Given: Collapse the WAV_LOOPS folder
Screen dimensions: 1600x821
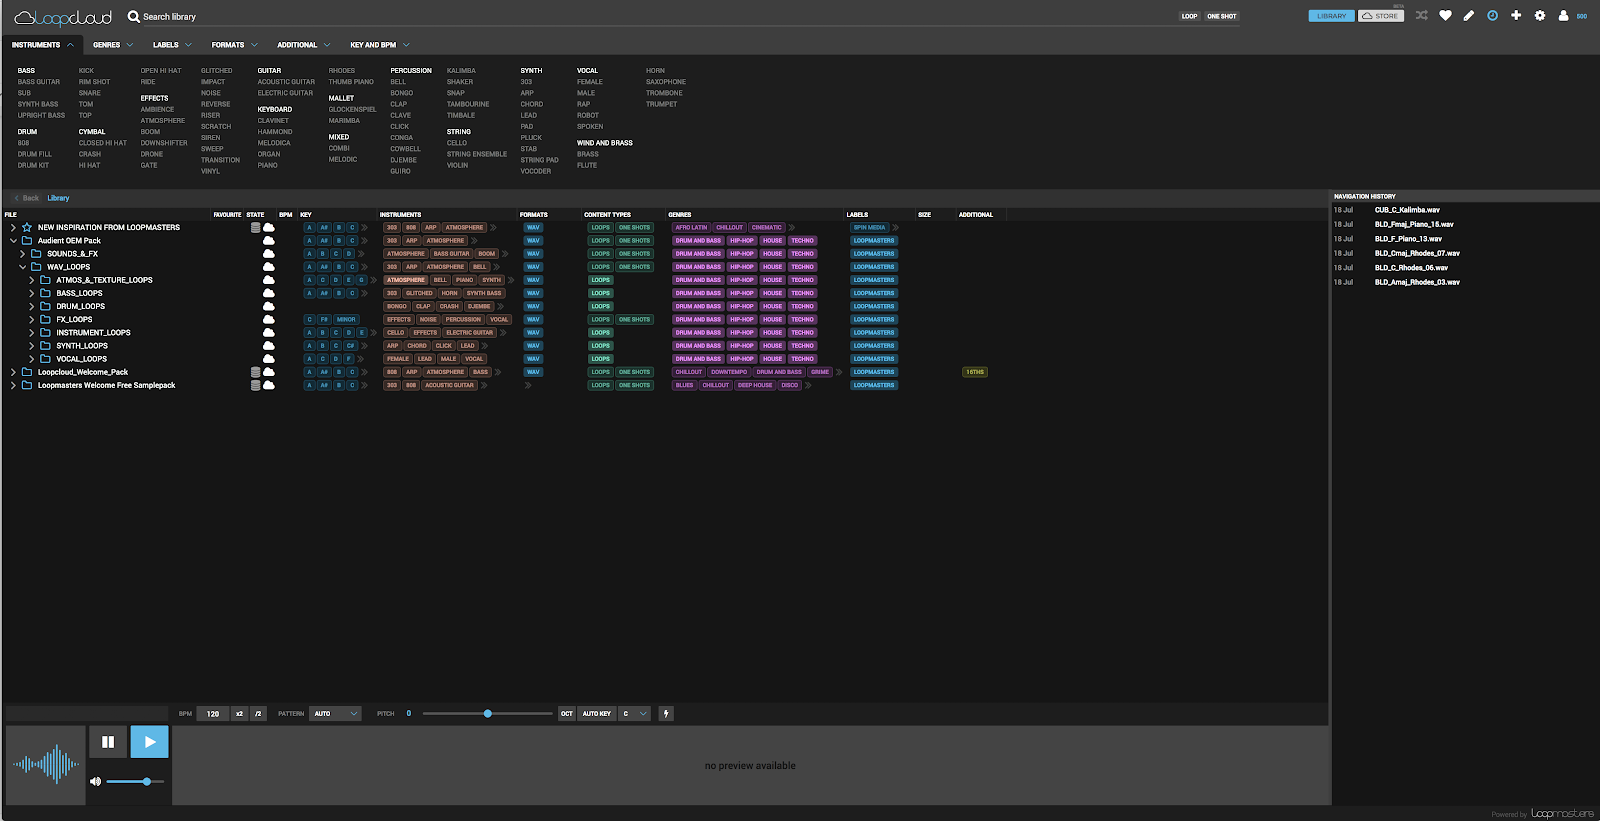Looking at the screenshot, I should point(22,267).
